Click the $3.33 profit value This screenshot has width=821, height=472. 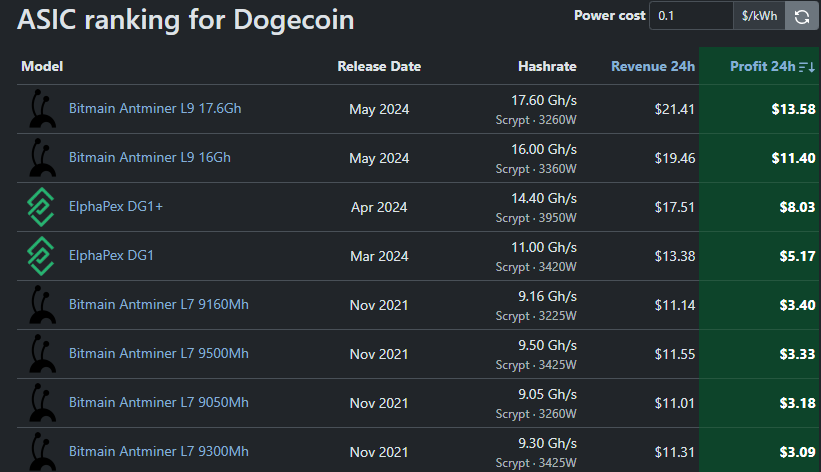[x=797, y=354]
